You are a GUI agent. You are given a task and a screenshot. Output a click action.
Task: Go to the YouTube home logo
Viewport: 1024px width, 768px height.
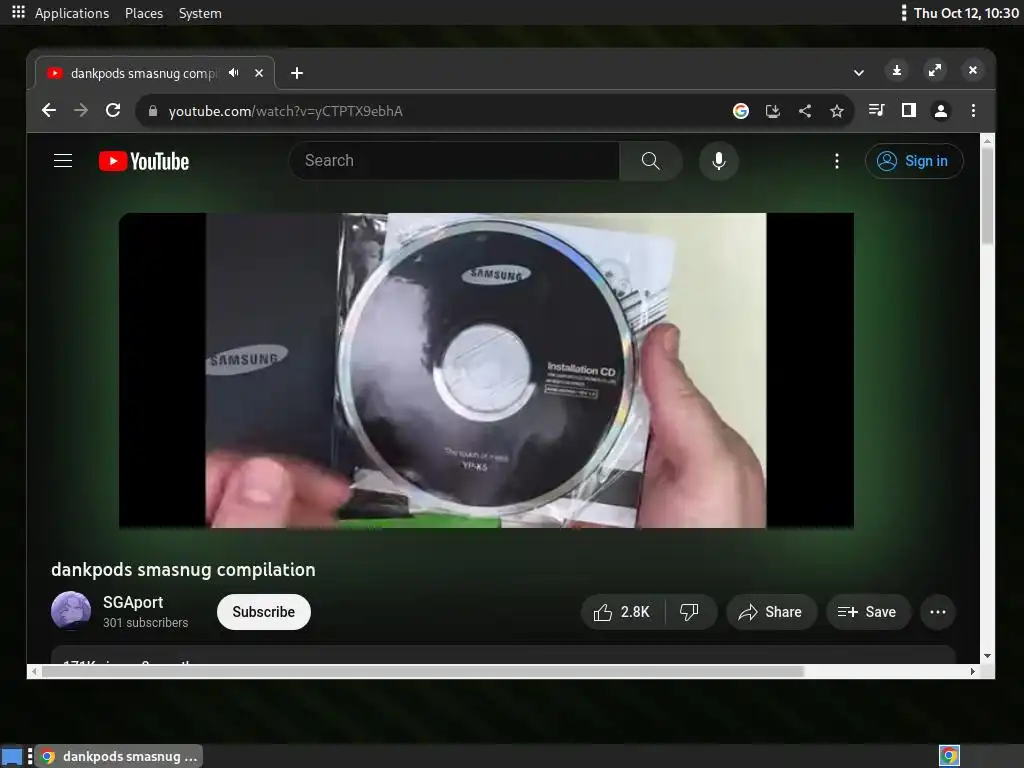tap(144, 161)
